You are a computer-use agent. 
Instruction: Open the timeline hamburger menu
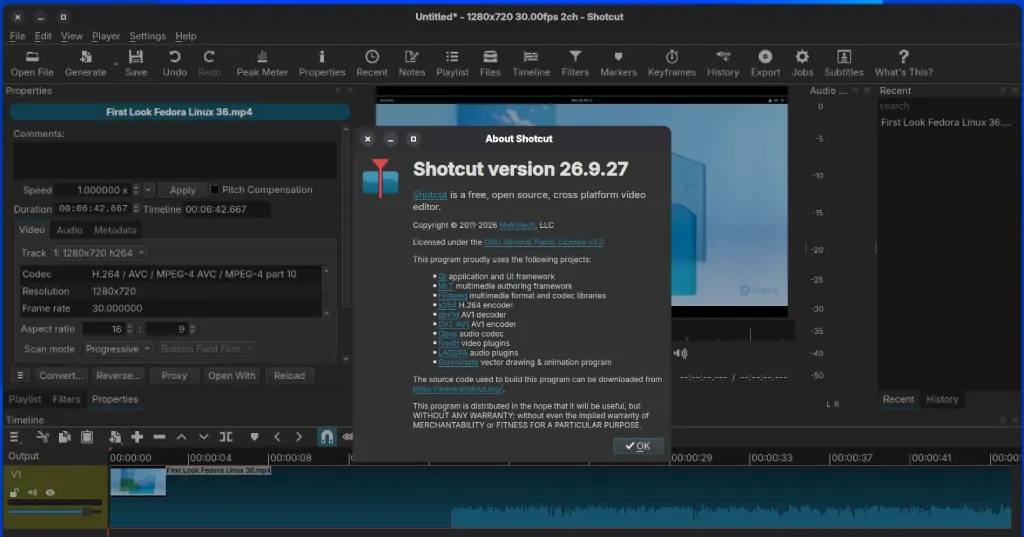click(14, 437)
